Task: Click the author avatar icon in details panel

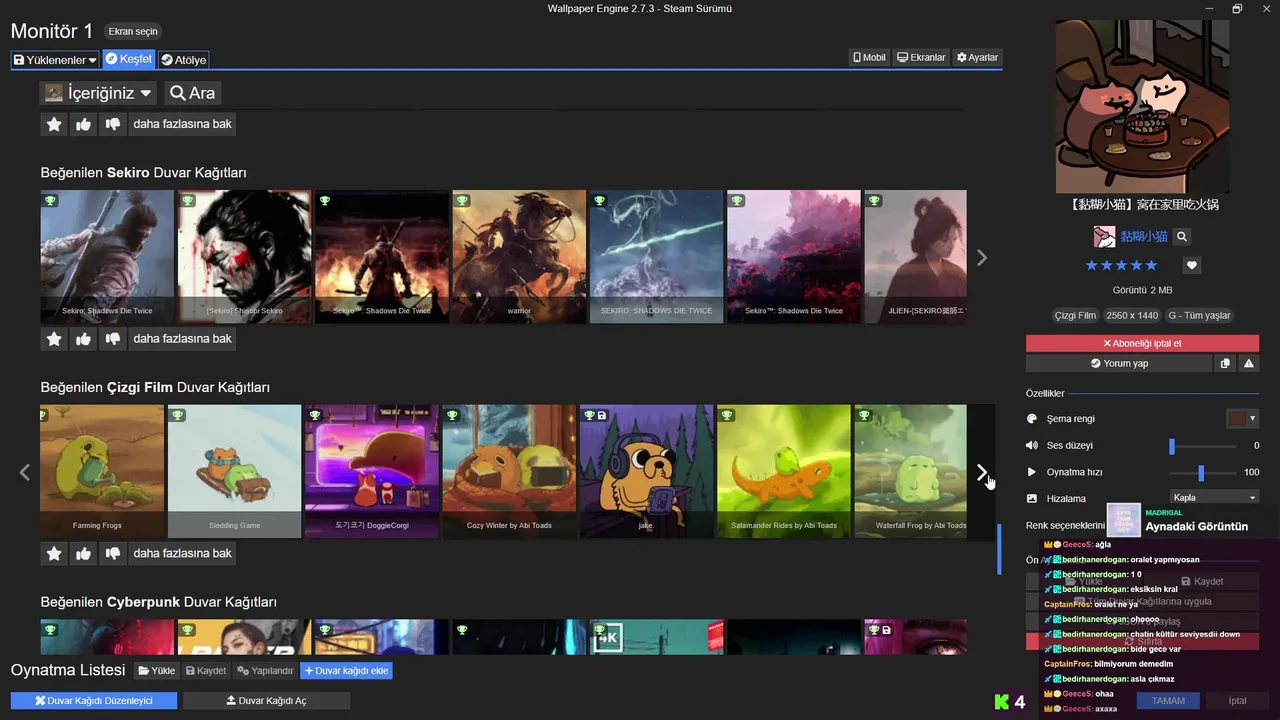Action: [1104, 237]
